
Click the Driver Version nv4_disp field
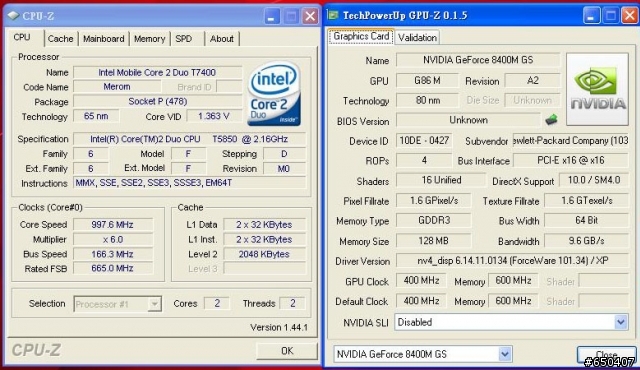click(512, 260)
